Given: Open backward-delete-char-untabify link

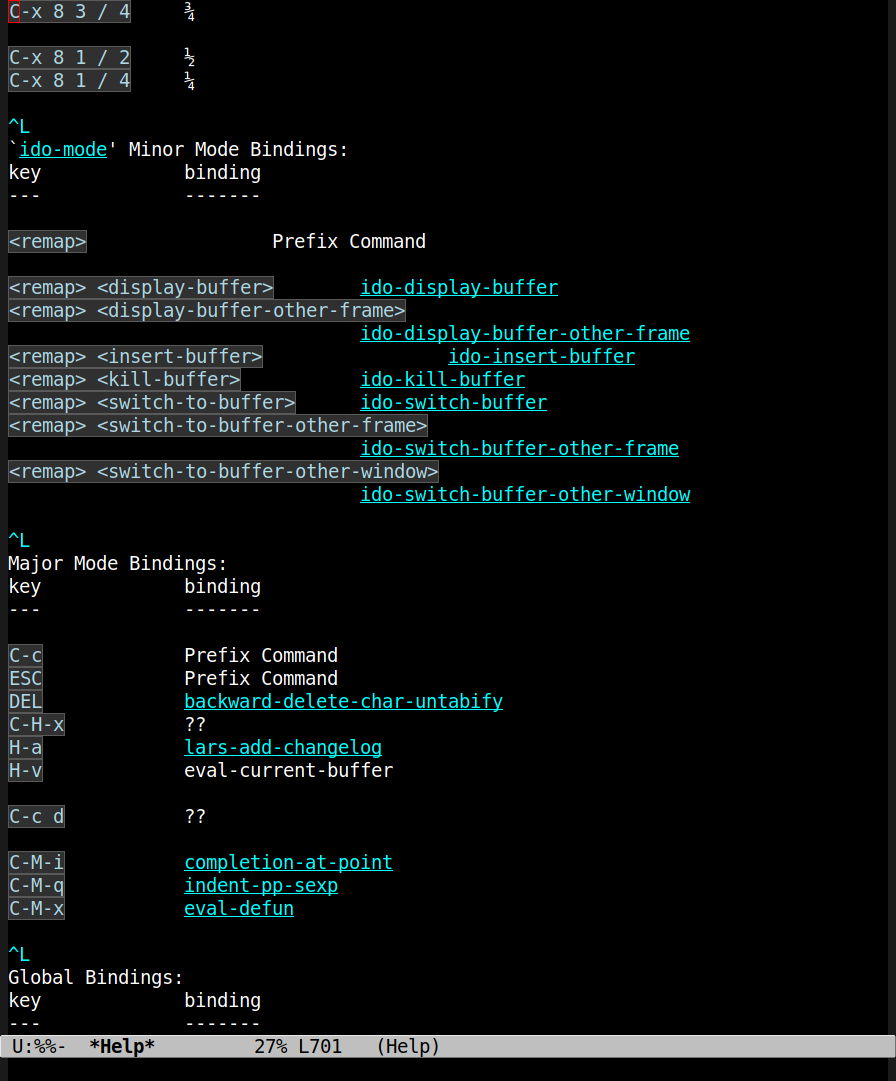Looking at the screenshot, I should pos(343,701).
